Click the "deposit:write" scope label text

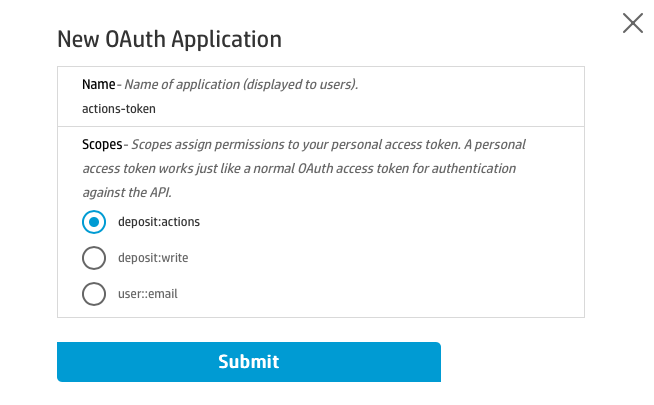tap(153, 258)
